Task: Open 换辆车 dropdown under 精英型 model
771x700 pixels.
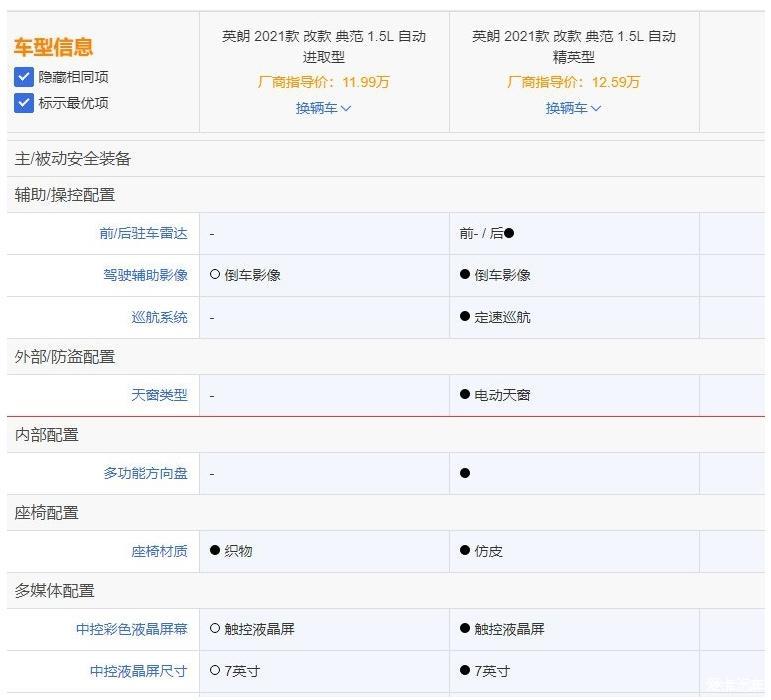Action: coord(573,108)
